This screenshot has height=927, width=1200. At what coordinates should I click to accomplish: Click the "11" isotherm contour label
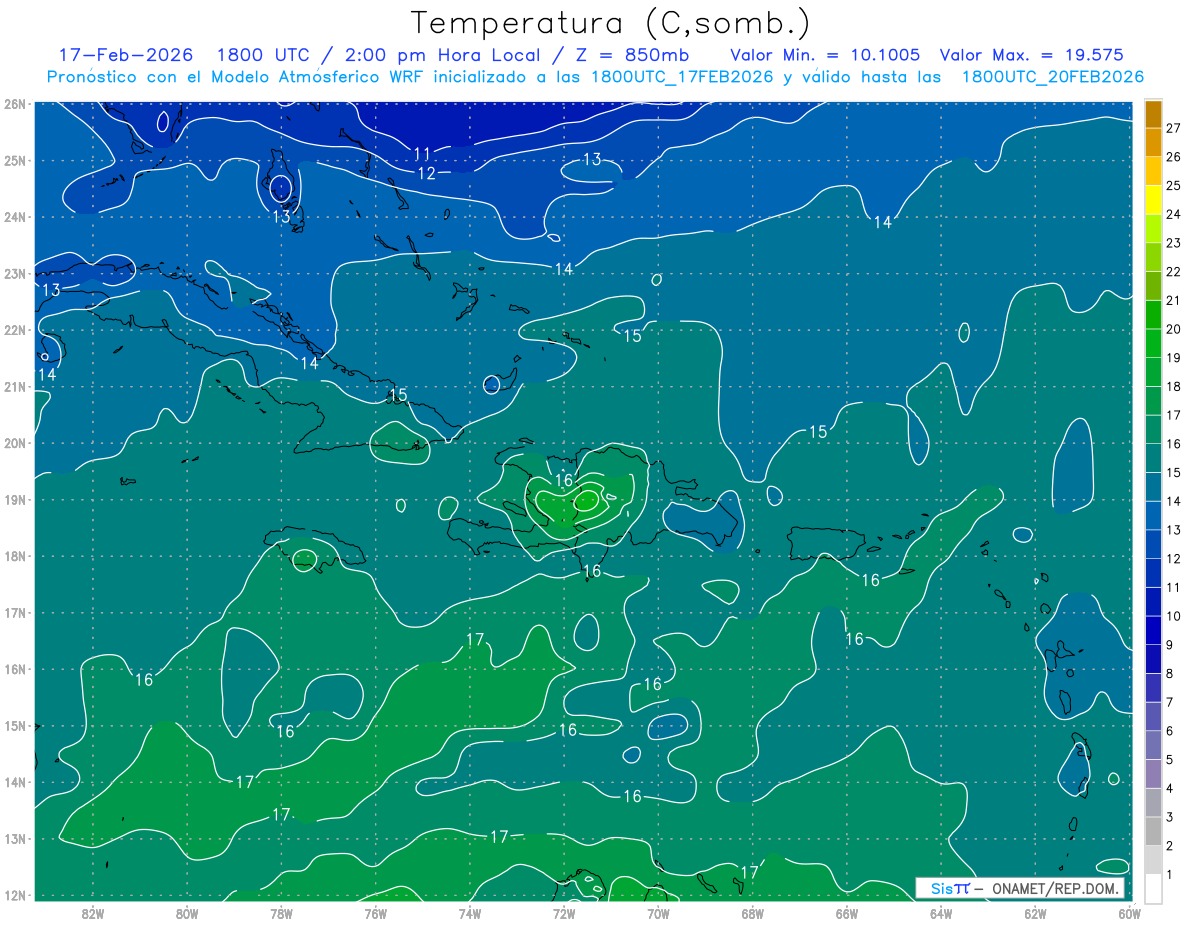point(423,154)
